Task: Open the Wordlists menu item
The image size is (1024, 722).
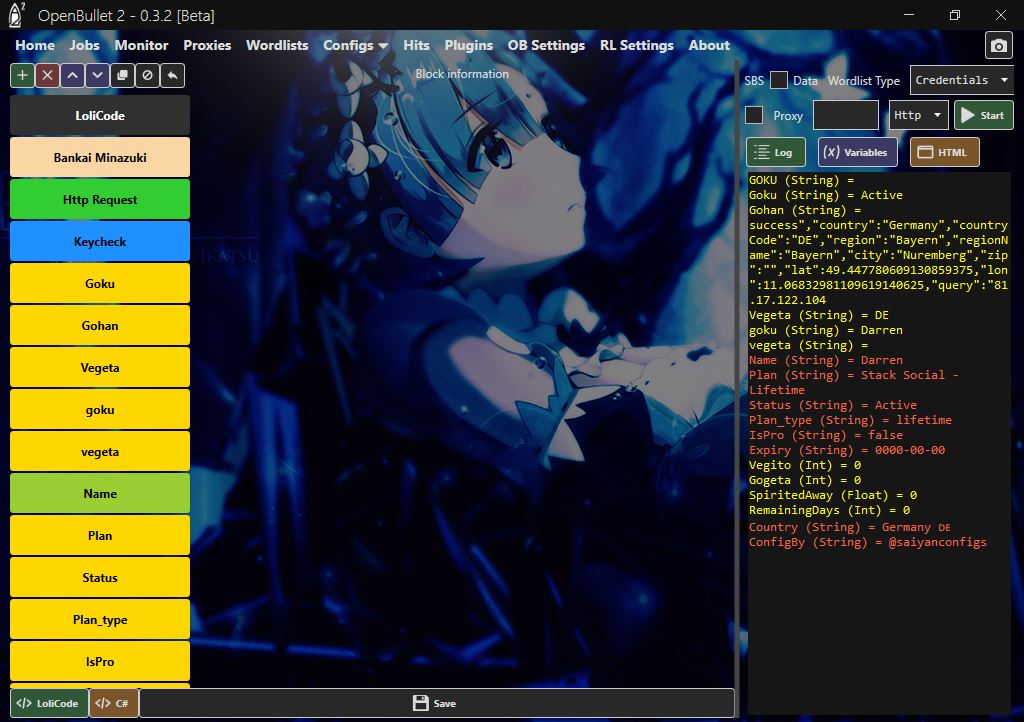Action: pos(277,45)
